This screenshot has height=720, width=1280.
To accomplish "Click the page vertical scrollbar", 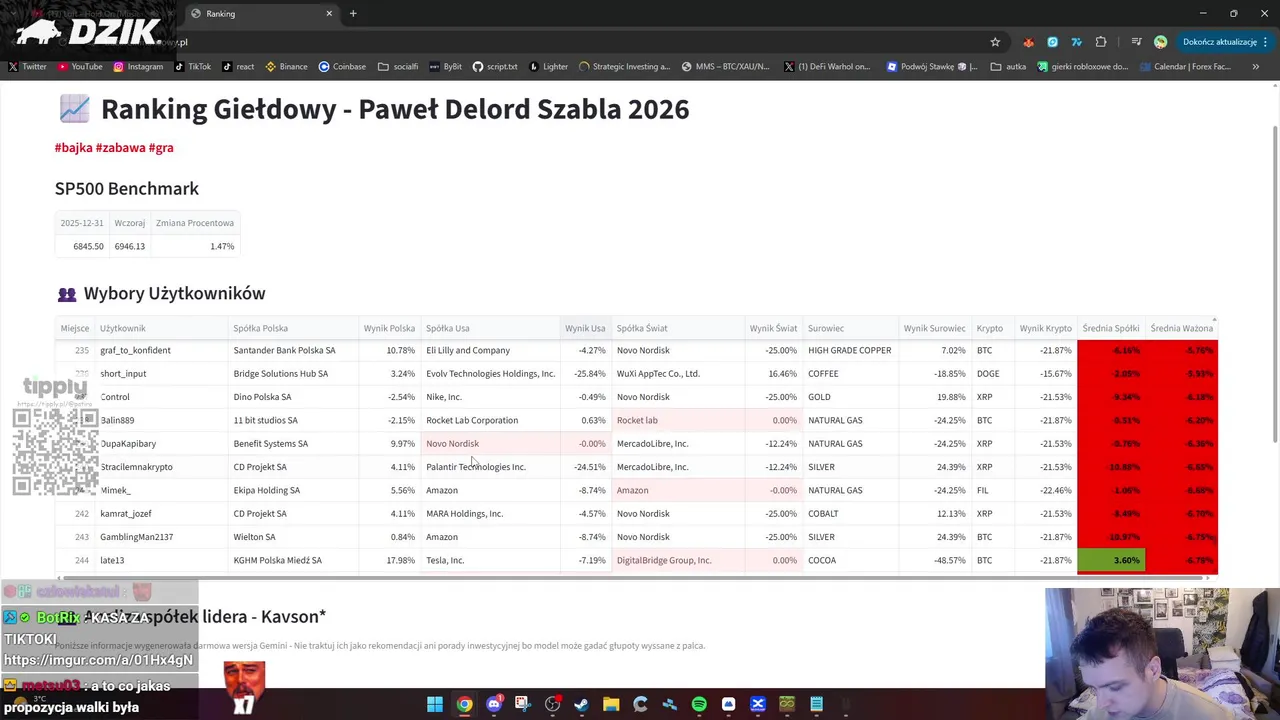I will 1275,285.
